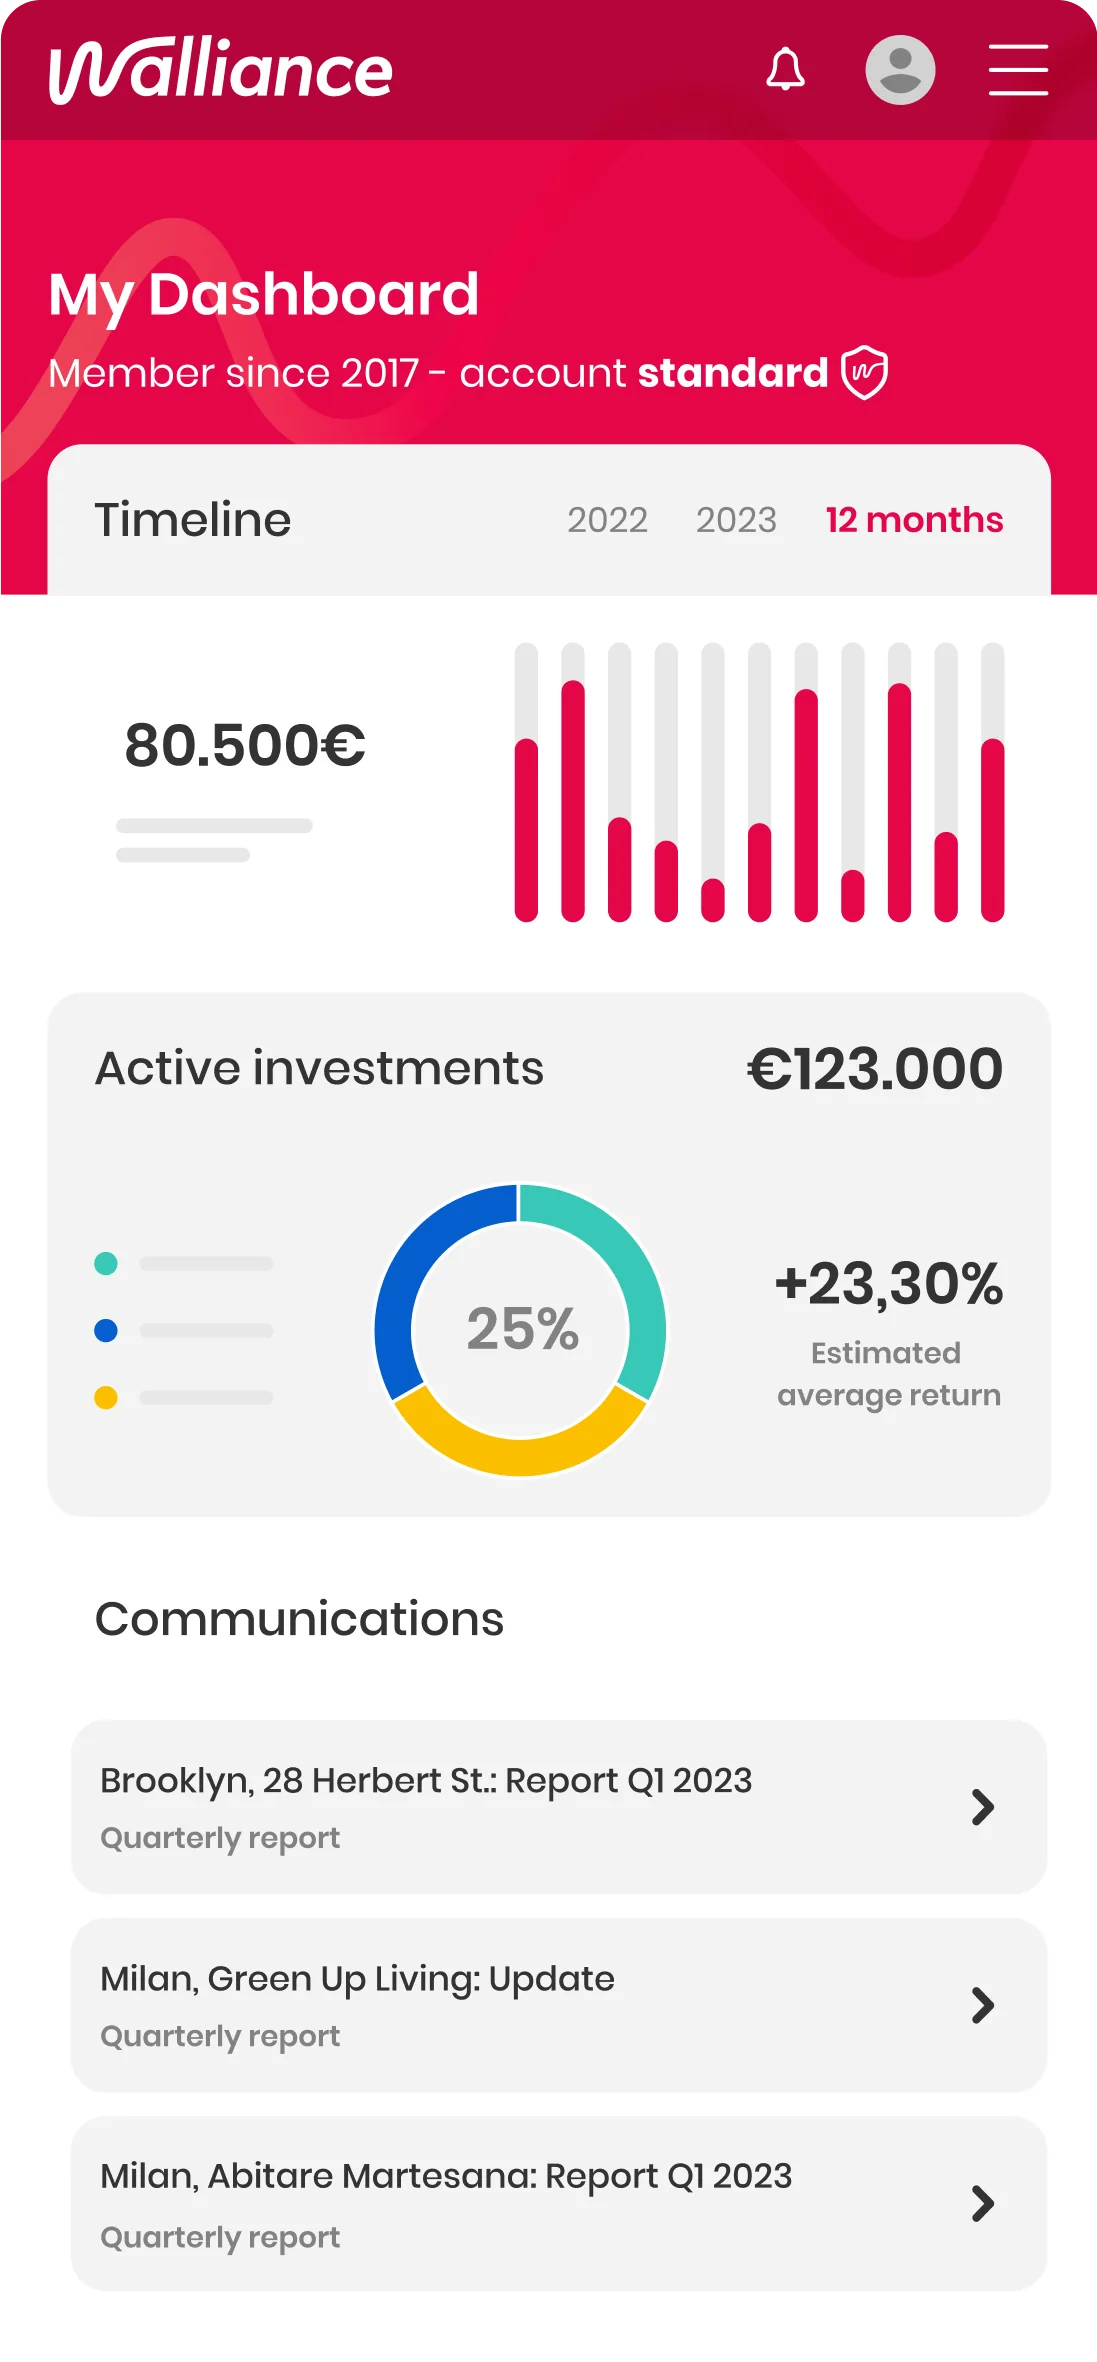Viewport: 1097px width, 2362px height.
Task: Open the user profile avatar
Action: pos(900,70)
